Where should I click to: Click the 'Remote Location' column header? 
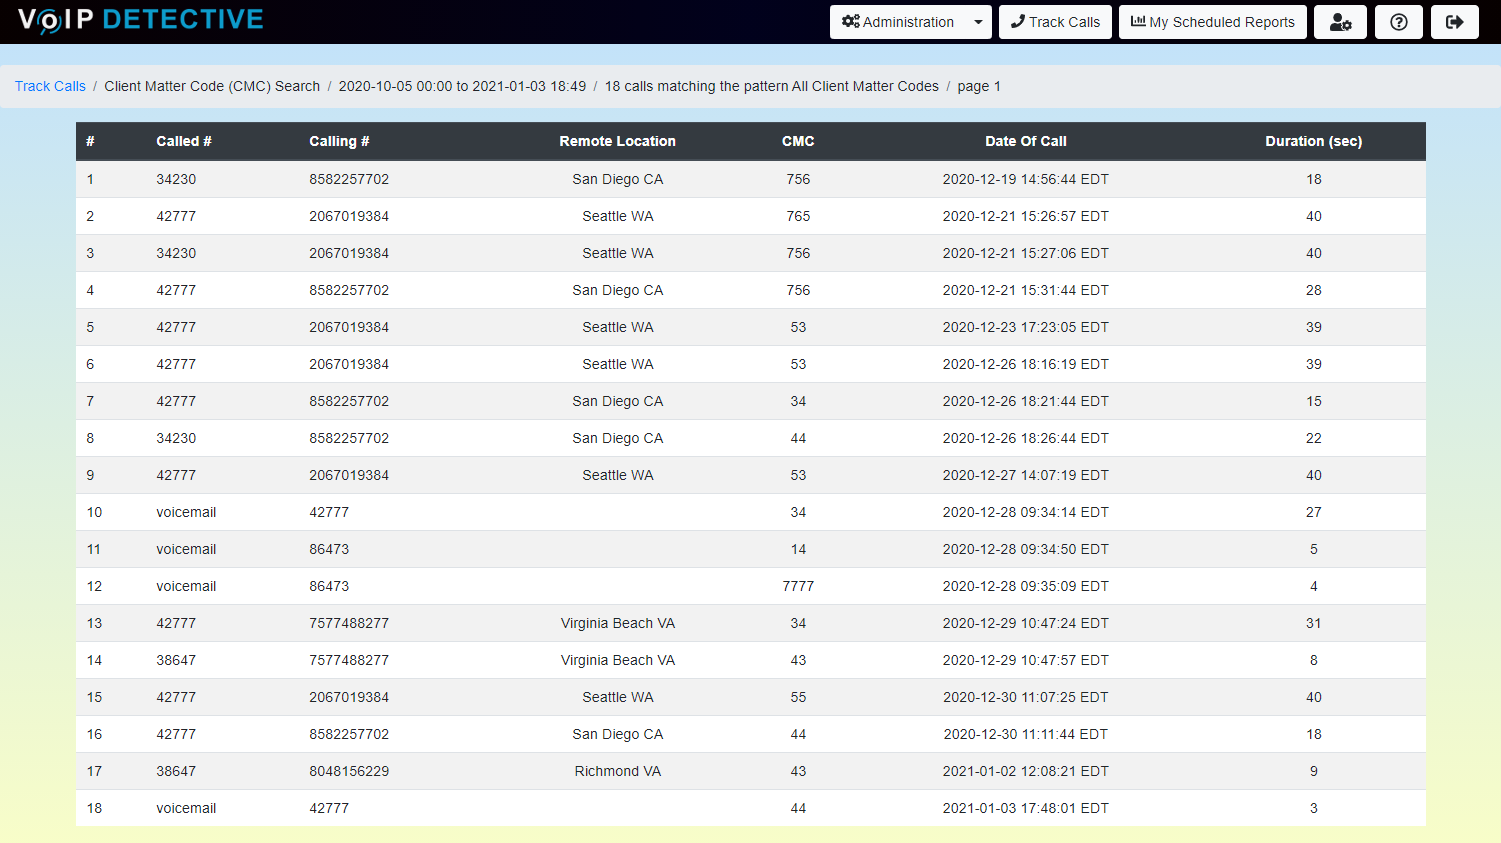[x=618, y=141]
